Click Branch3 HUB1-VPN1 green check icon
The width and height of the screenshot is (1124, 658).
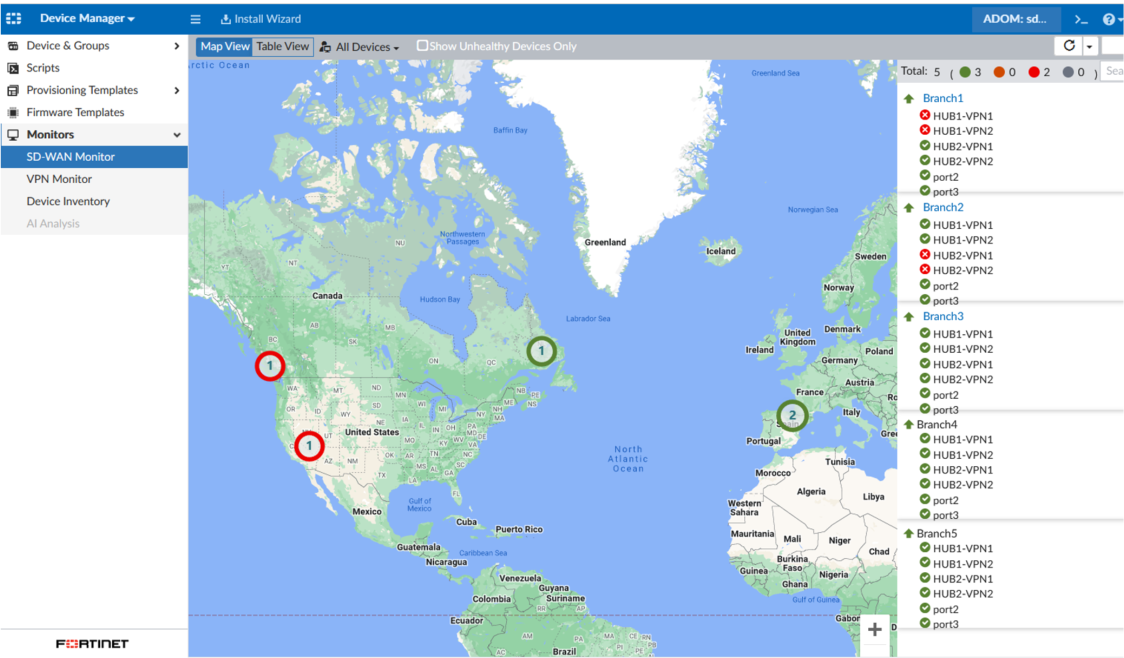(x=925, y=333)
